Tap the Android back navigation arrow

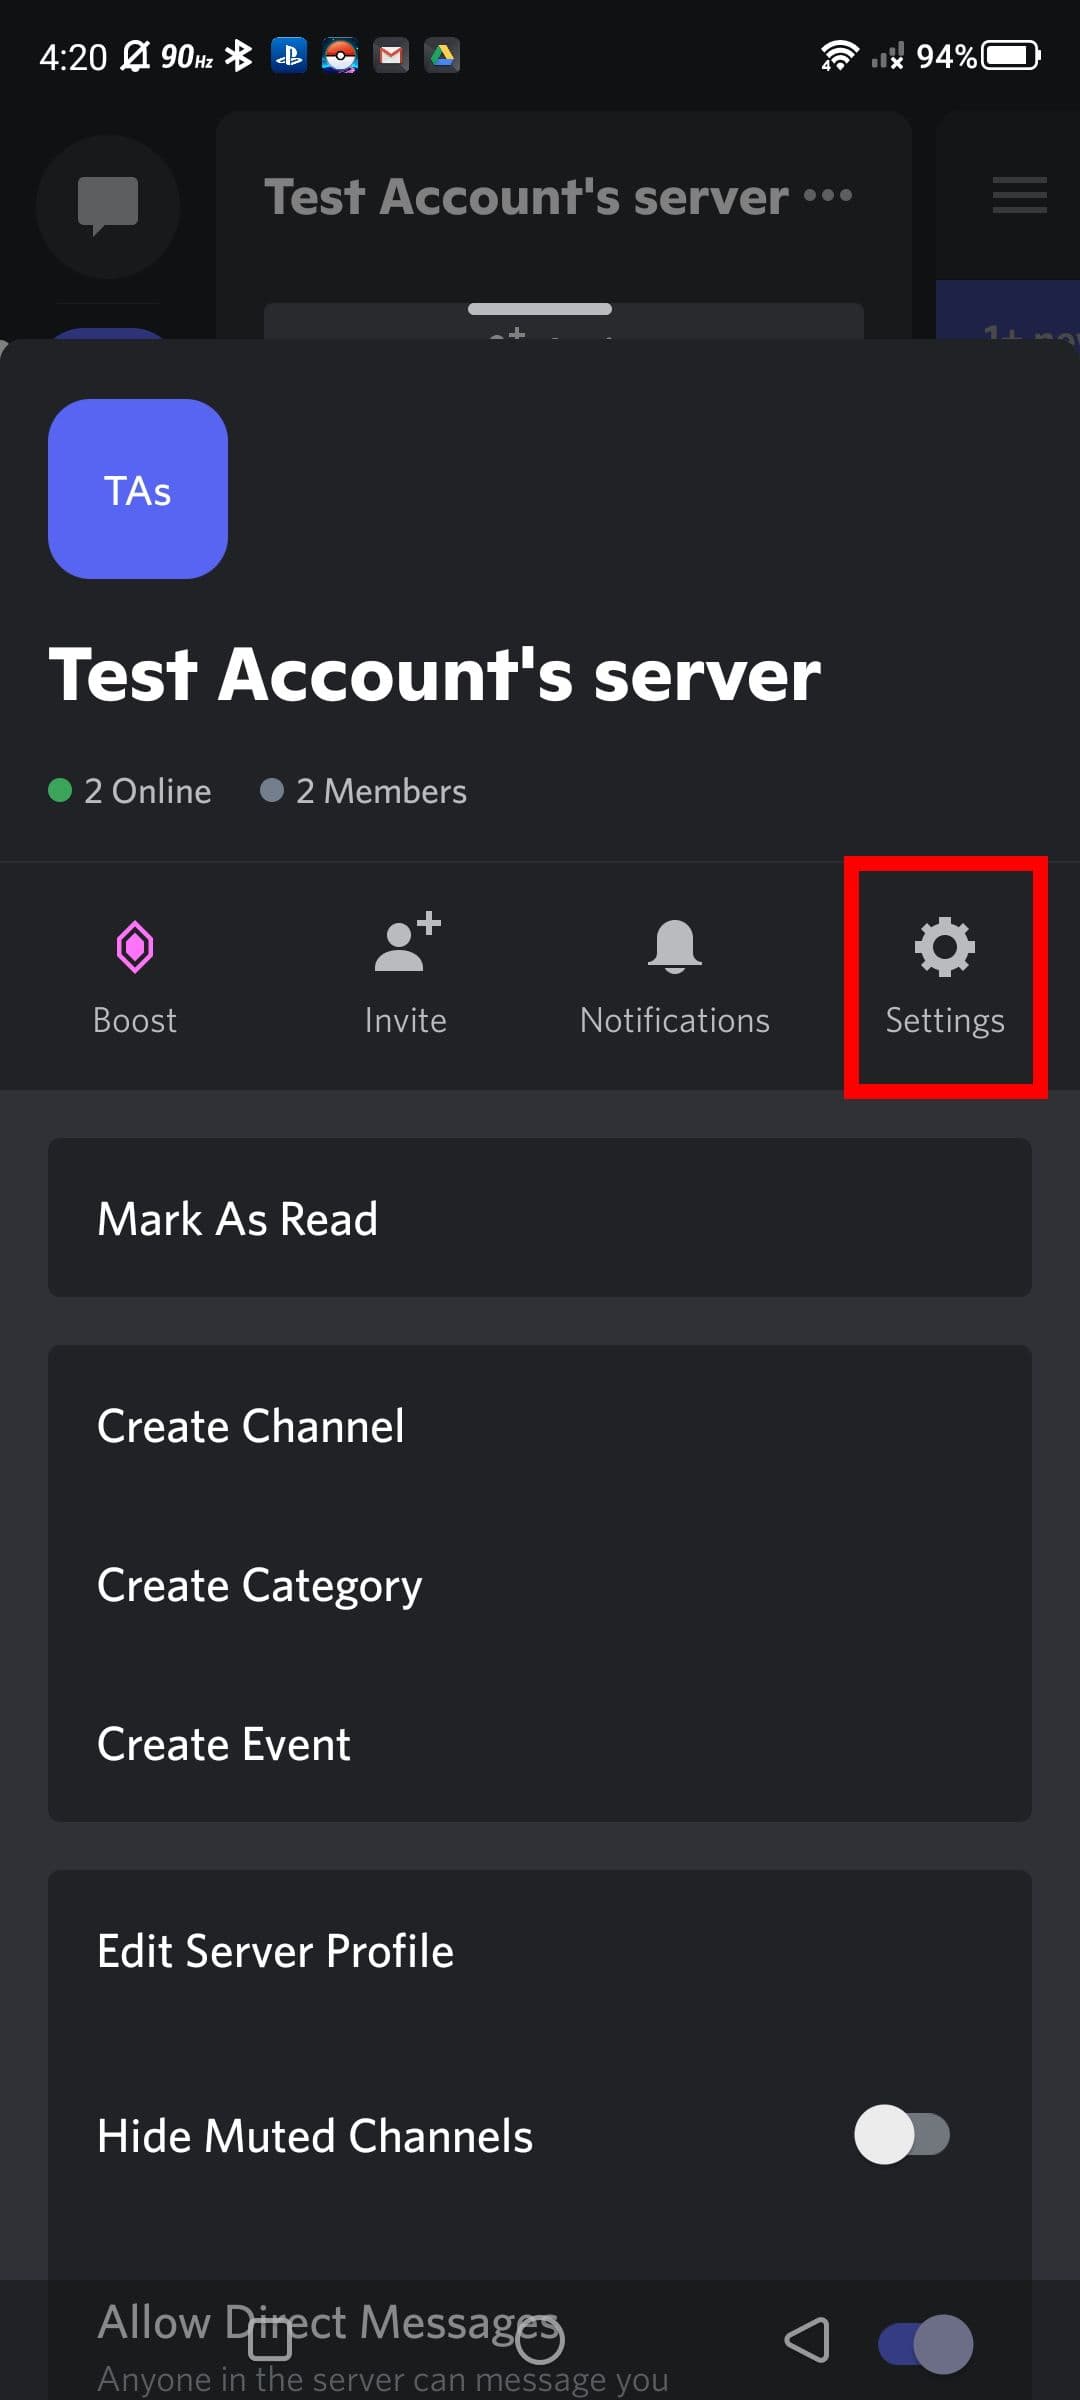coord(808,2340)
